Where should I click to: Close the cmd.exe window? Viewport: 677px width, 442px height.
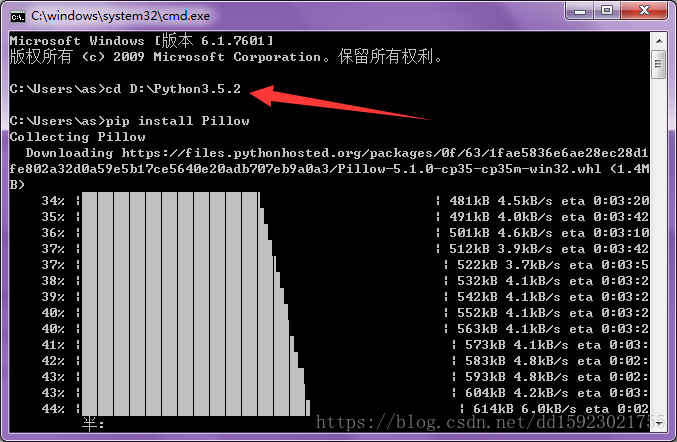click(x=644, y=10)
